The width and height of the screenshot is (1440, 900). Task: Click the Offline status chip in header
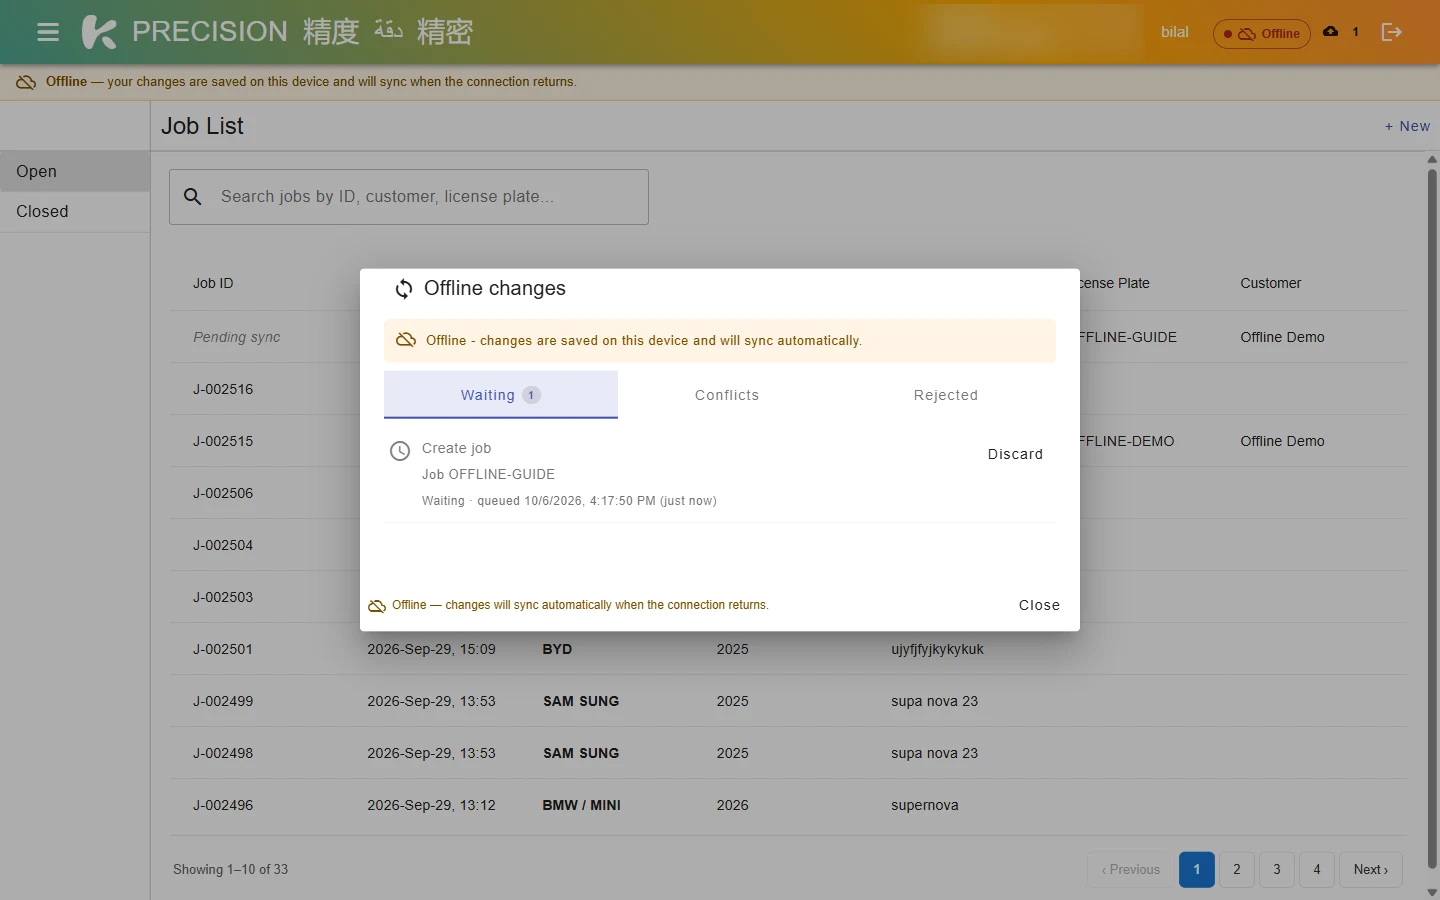click(x=1262, y=33)
